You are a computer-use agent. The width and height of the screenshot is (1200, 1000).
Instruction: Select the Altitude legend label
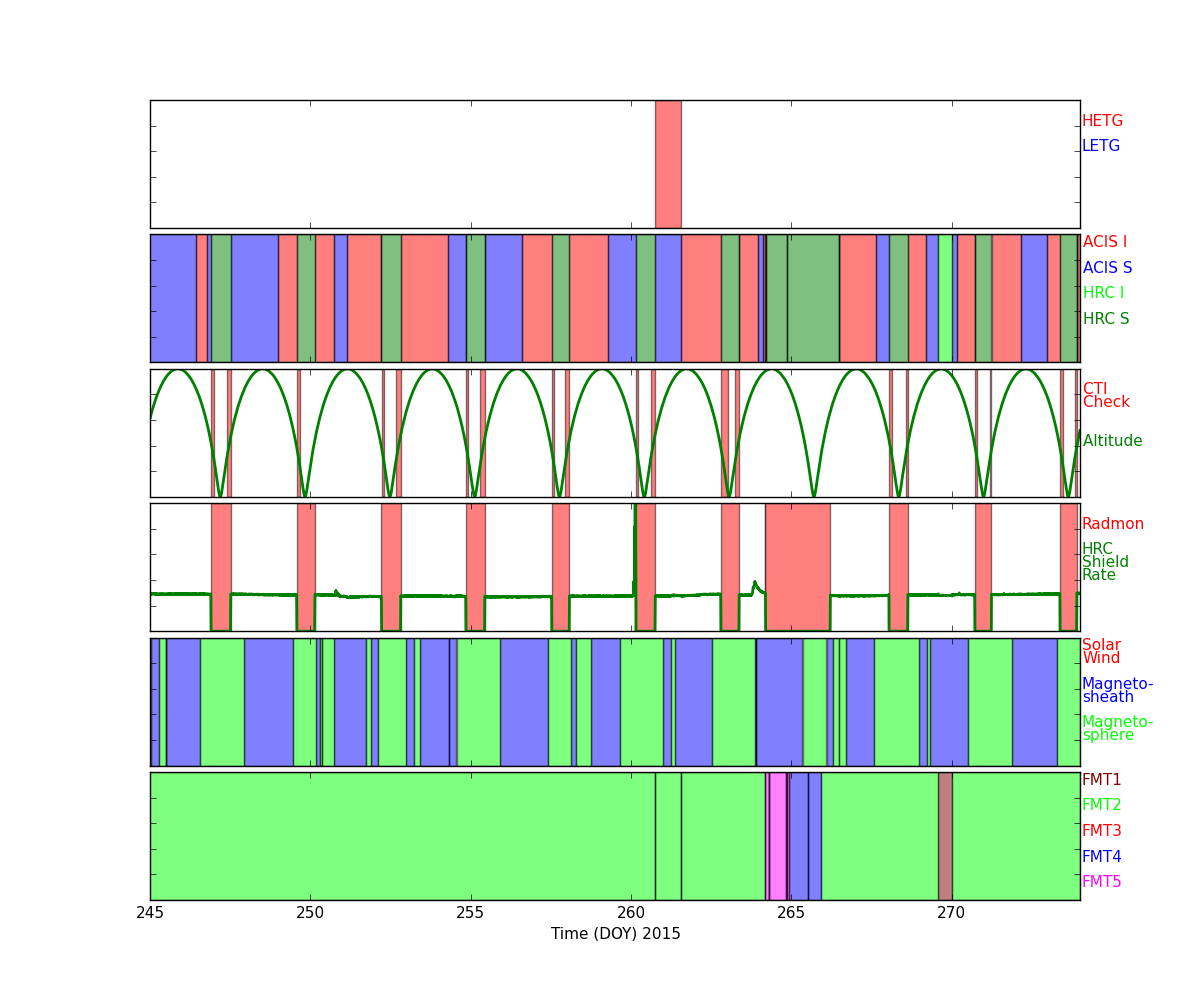point(1112,441)
